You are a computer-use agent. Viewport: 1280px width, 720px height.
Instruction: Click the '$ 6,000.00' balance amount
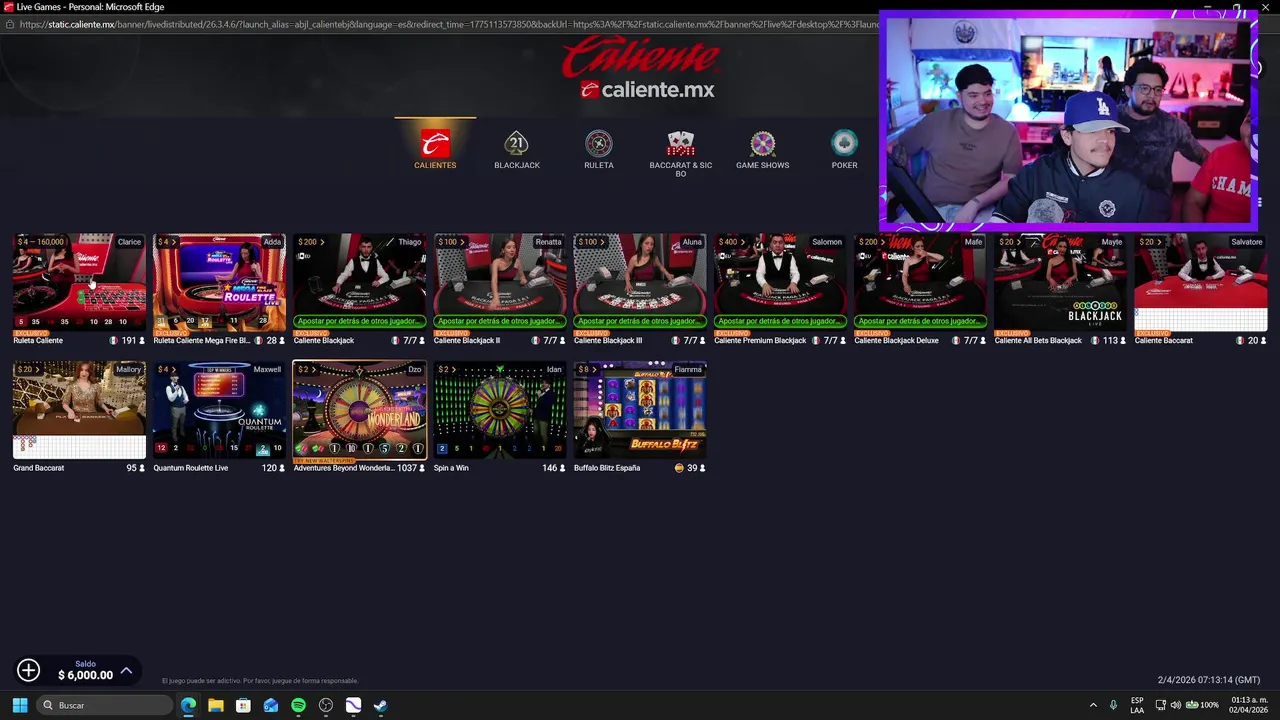[x=85, y=675]
